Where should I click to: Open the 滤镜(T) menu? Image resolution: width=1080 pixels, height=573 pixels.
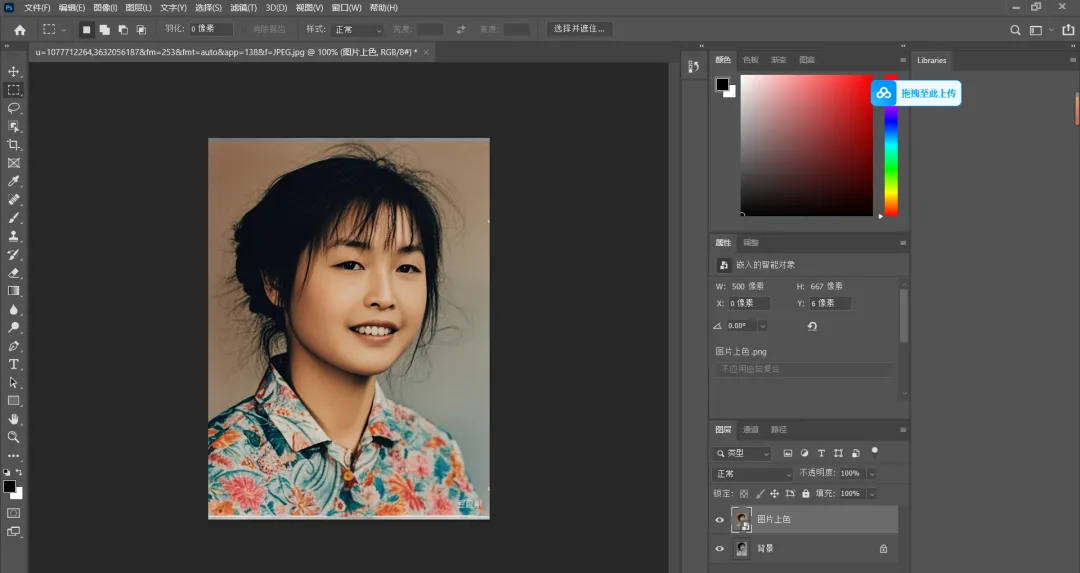click(243, 8)
